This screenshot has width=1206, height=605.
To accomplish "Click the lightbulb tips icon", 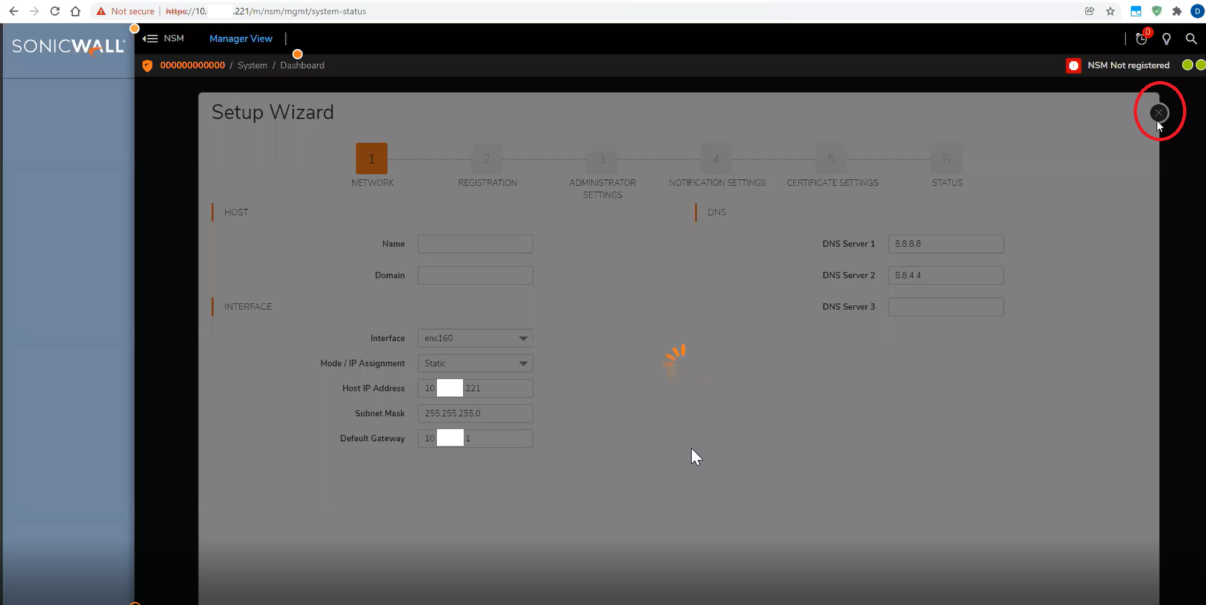I will [1166, 39].
